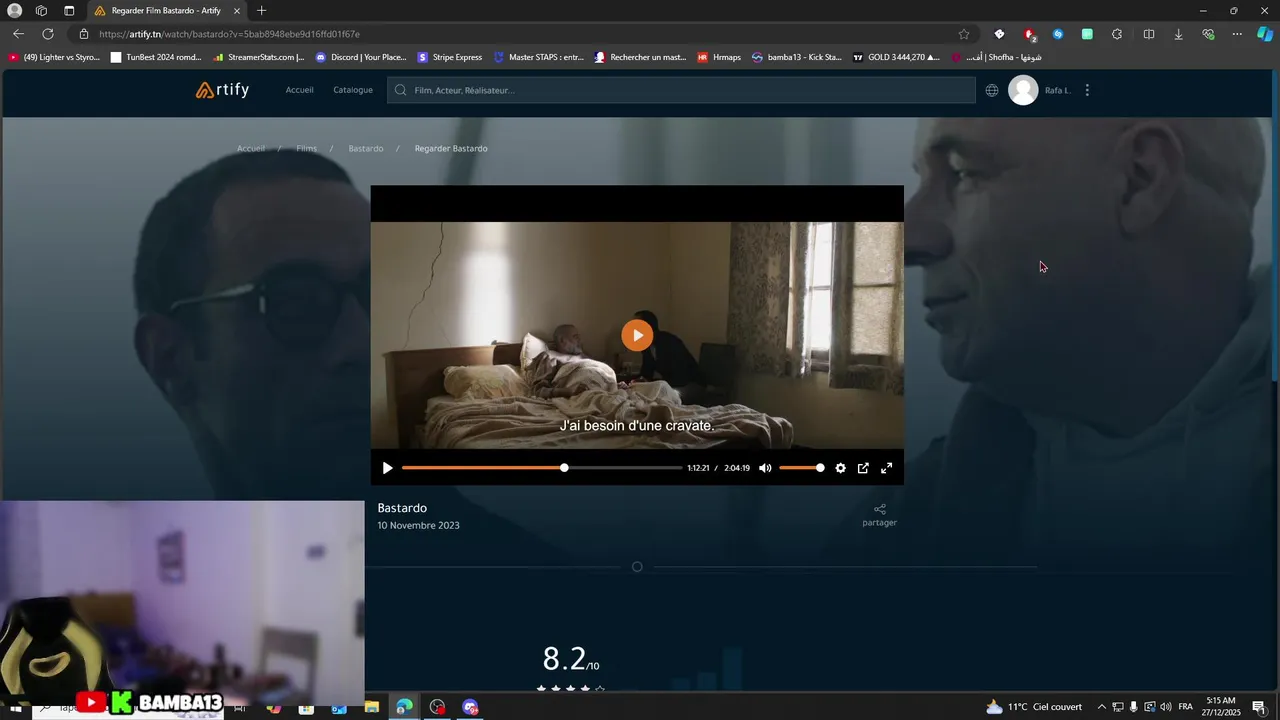Open the Catalogue menu item
1280x720 pixels.
pyautogui.click(x=353, y=90)
